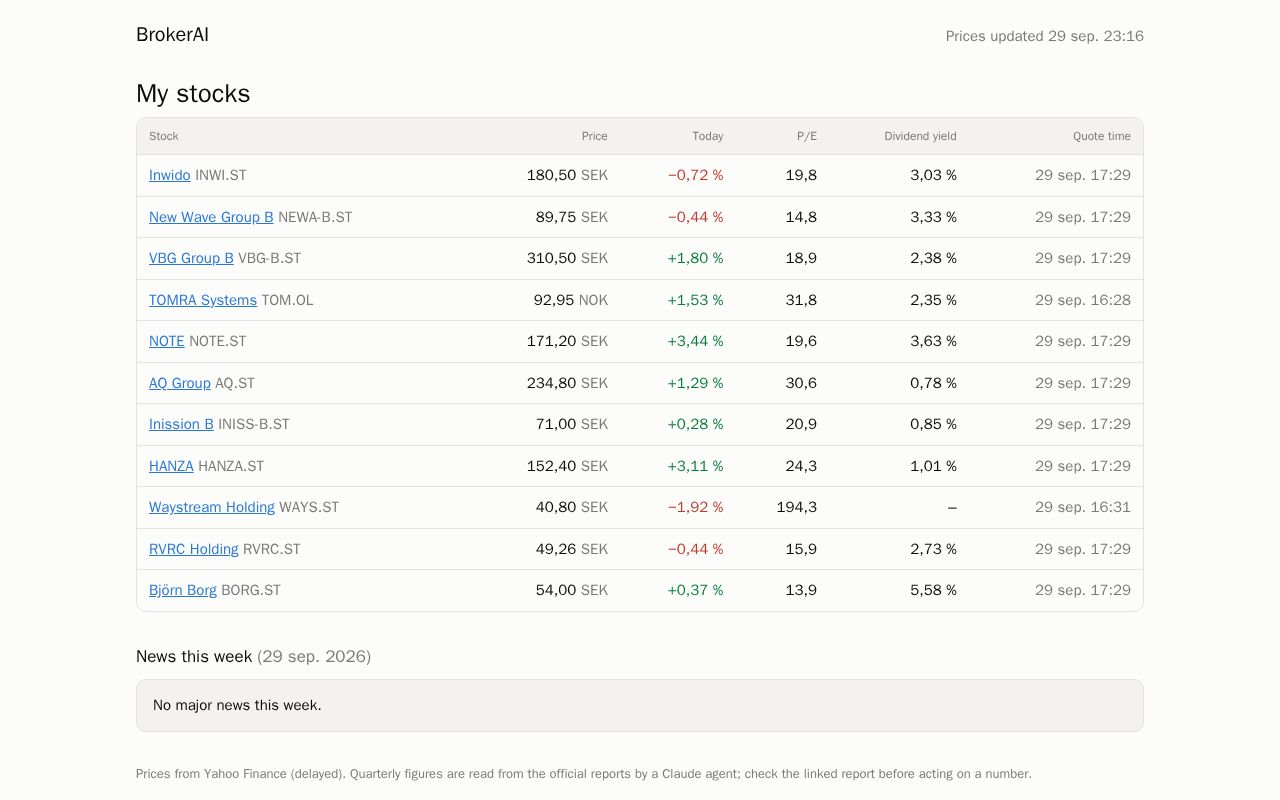Click Waystream's quote time 29 sep. 16:31

pyautogui.click(x=1083, y=507)
